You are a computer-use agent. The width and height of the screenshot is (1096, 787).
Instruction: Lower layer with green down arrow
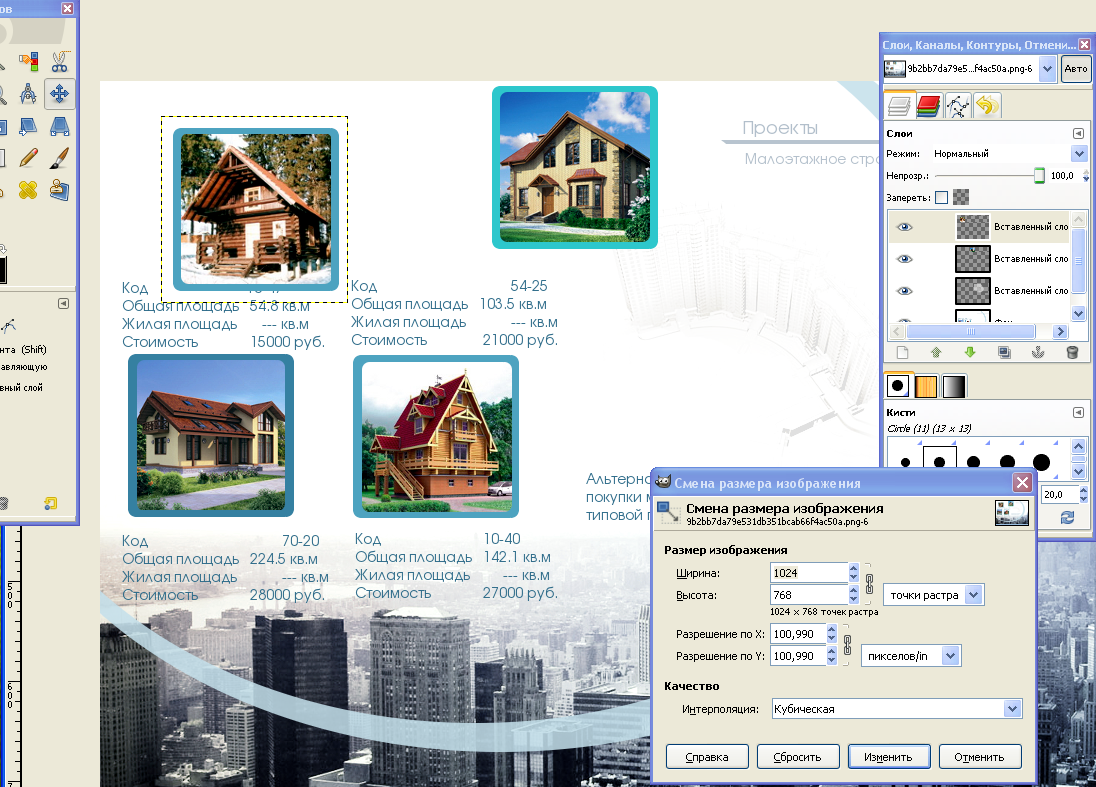(970, 352)
